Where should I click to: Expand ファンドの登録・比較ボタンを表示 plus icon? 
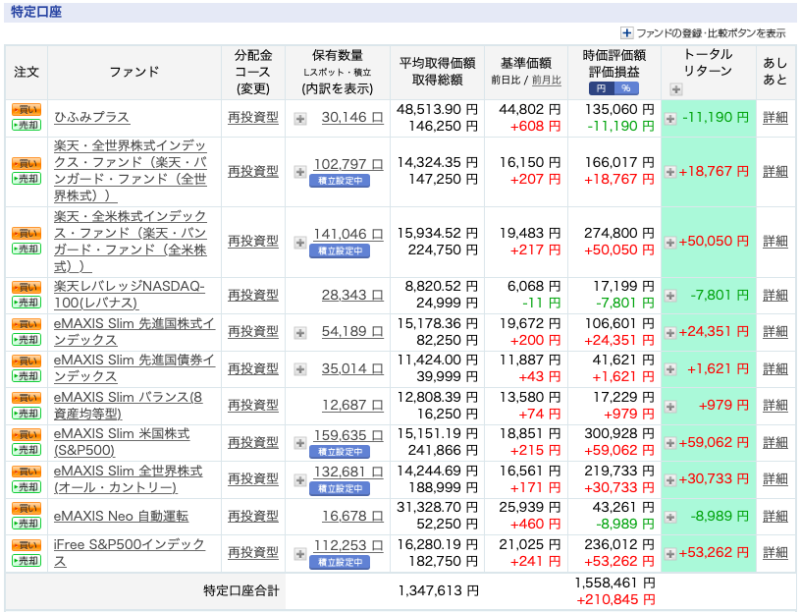coord(627,33)
